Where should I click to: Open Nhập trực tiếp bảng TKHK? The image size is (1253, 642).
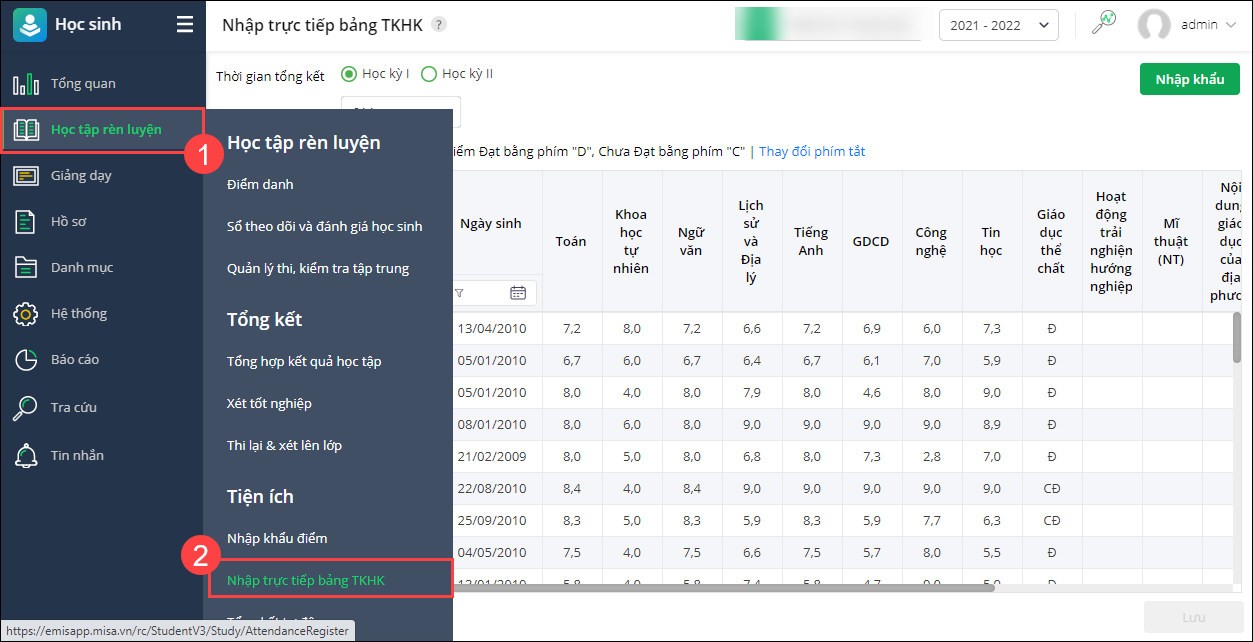point(306,581)
